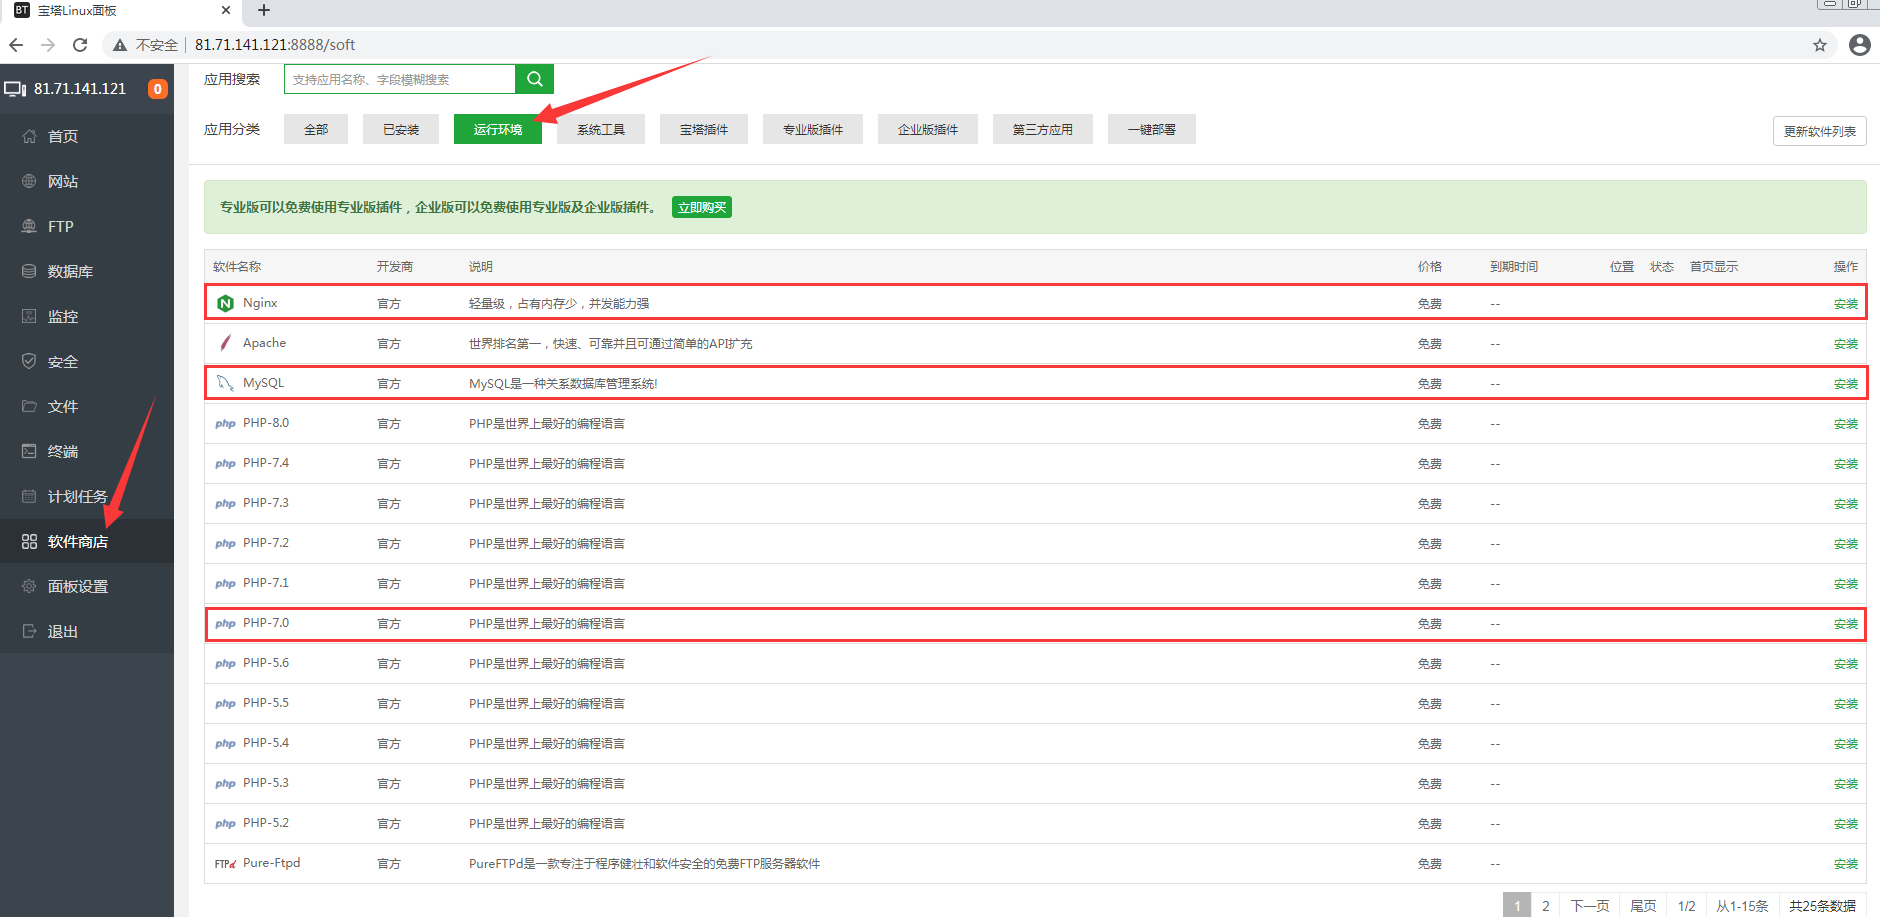This screenshot has width=1880, height=917.
Task: Go back with browser back arrow
Action: (x=16, y=45)
